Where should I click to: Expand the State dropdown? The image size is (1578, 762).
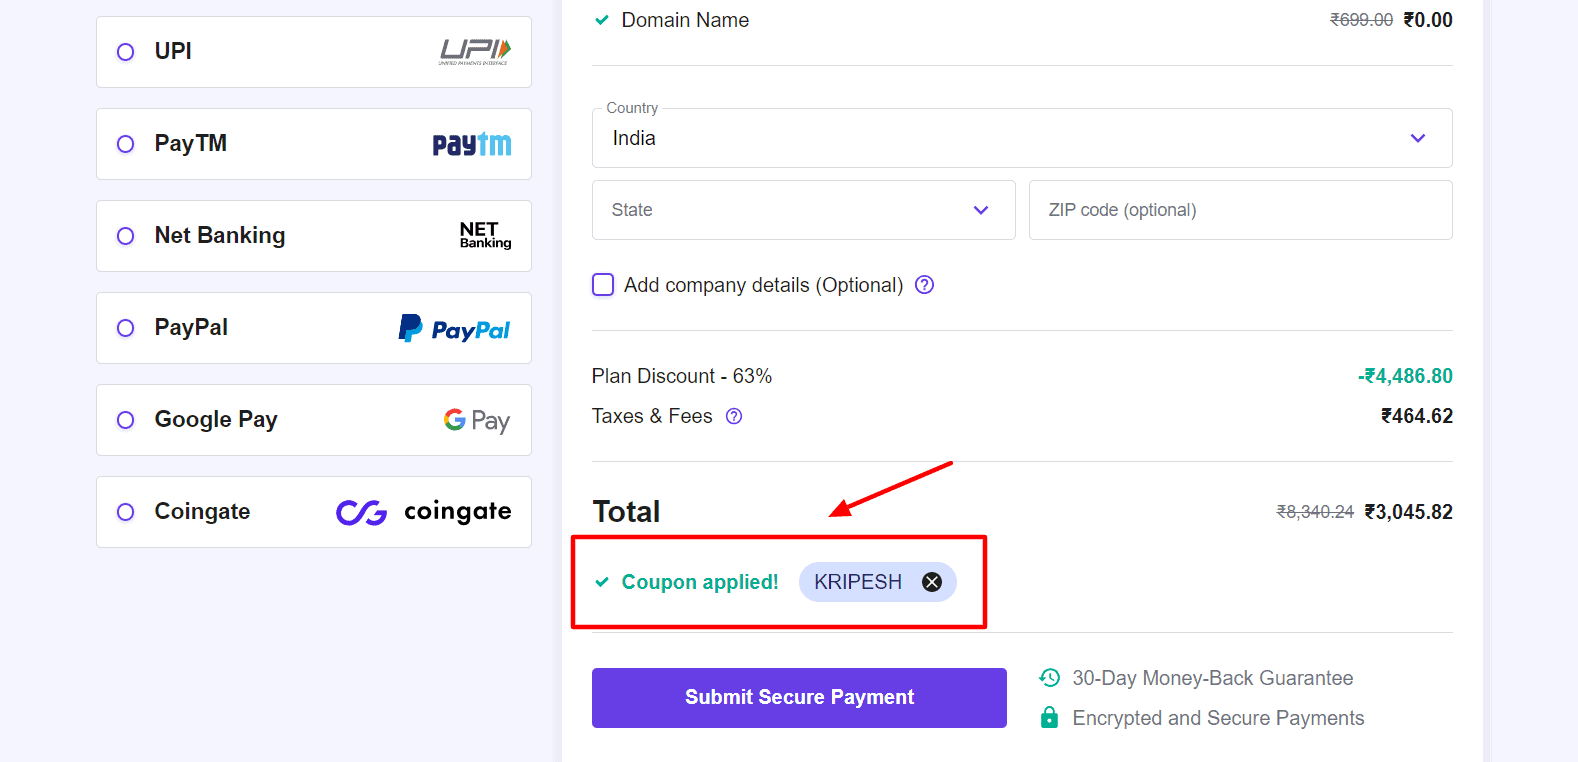[803, 210]
